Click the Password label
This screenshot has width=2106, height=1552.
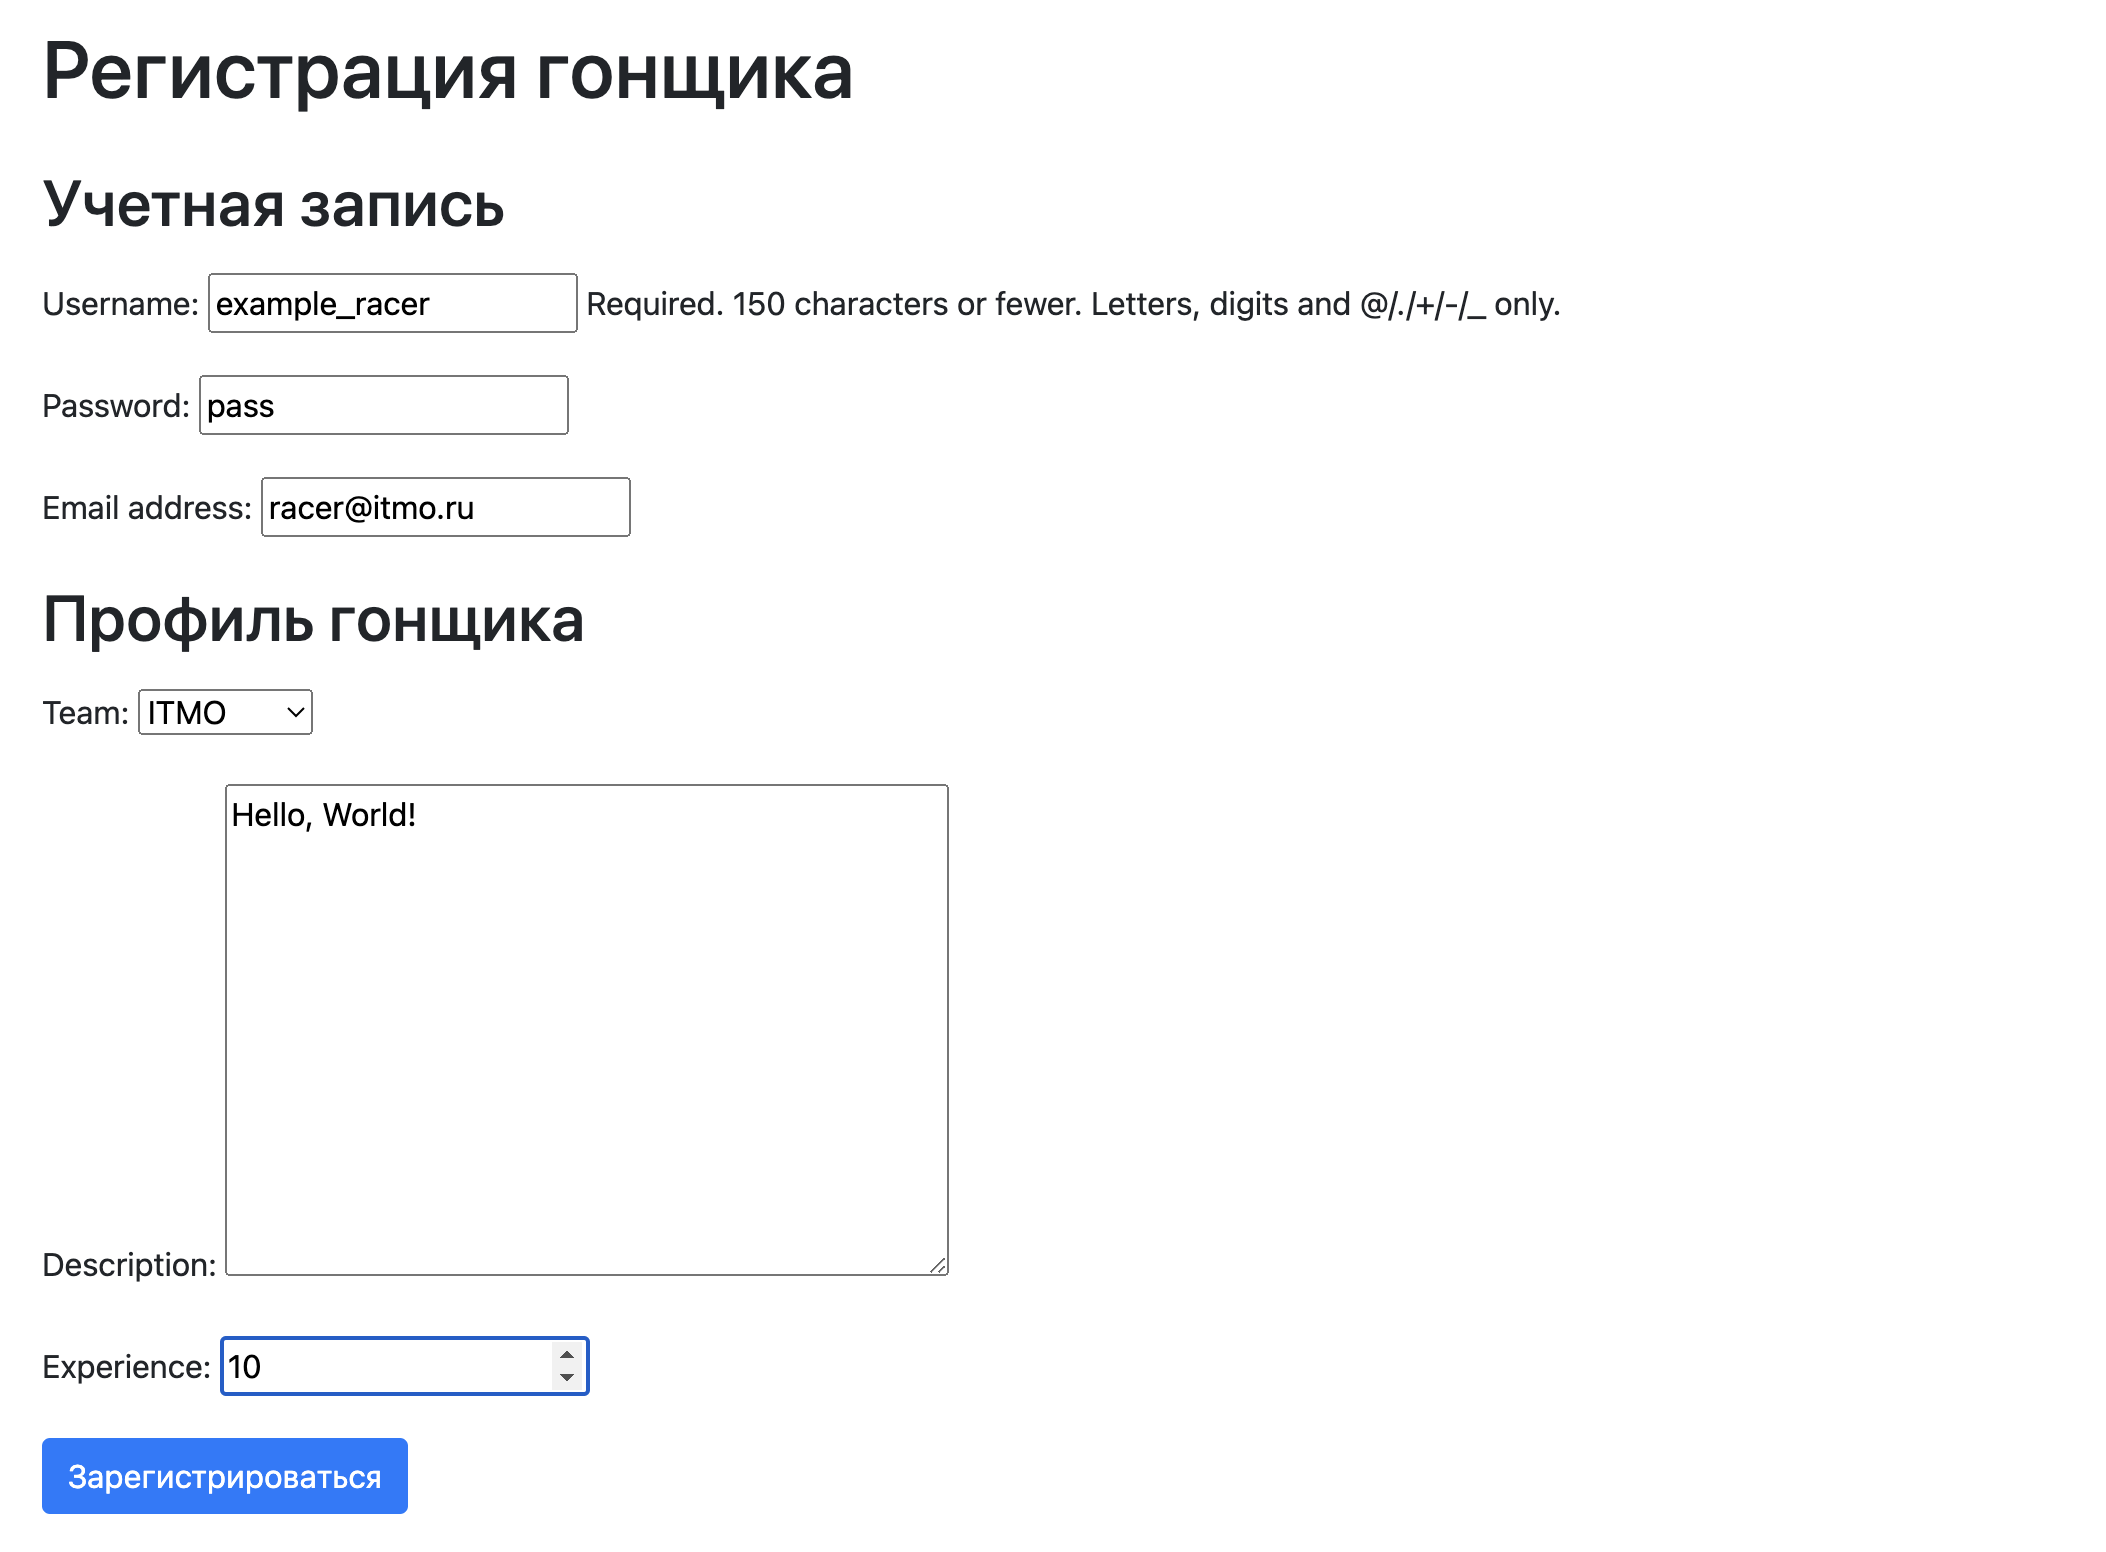tap(116, 406)
